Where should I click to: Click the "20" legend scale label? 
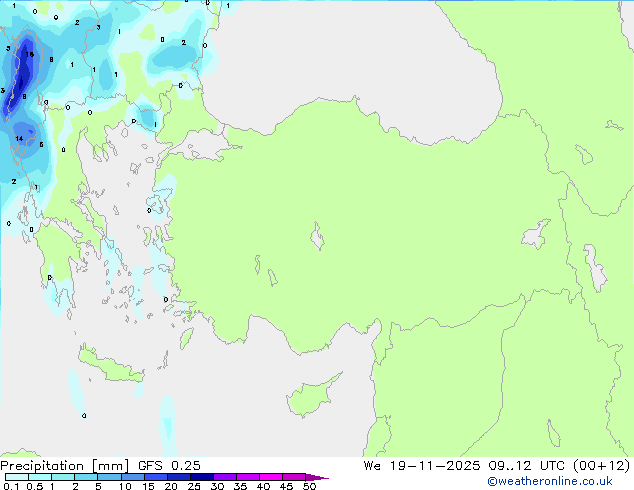(171, 486)
